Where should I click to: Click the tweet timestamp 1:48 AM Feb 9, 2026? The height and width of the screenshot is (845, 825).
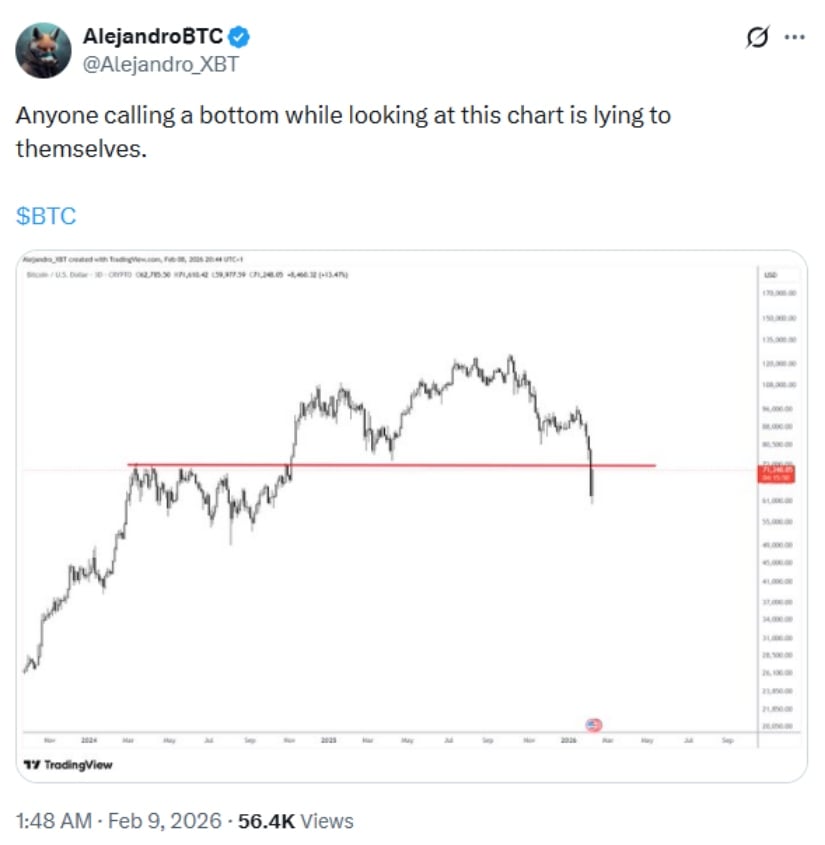point(116,821)
